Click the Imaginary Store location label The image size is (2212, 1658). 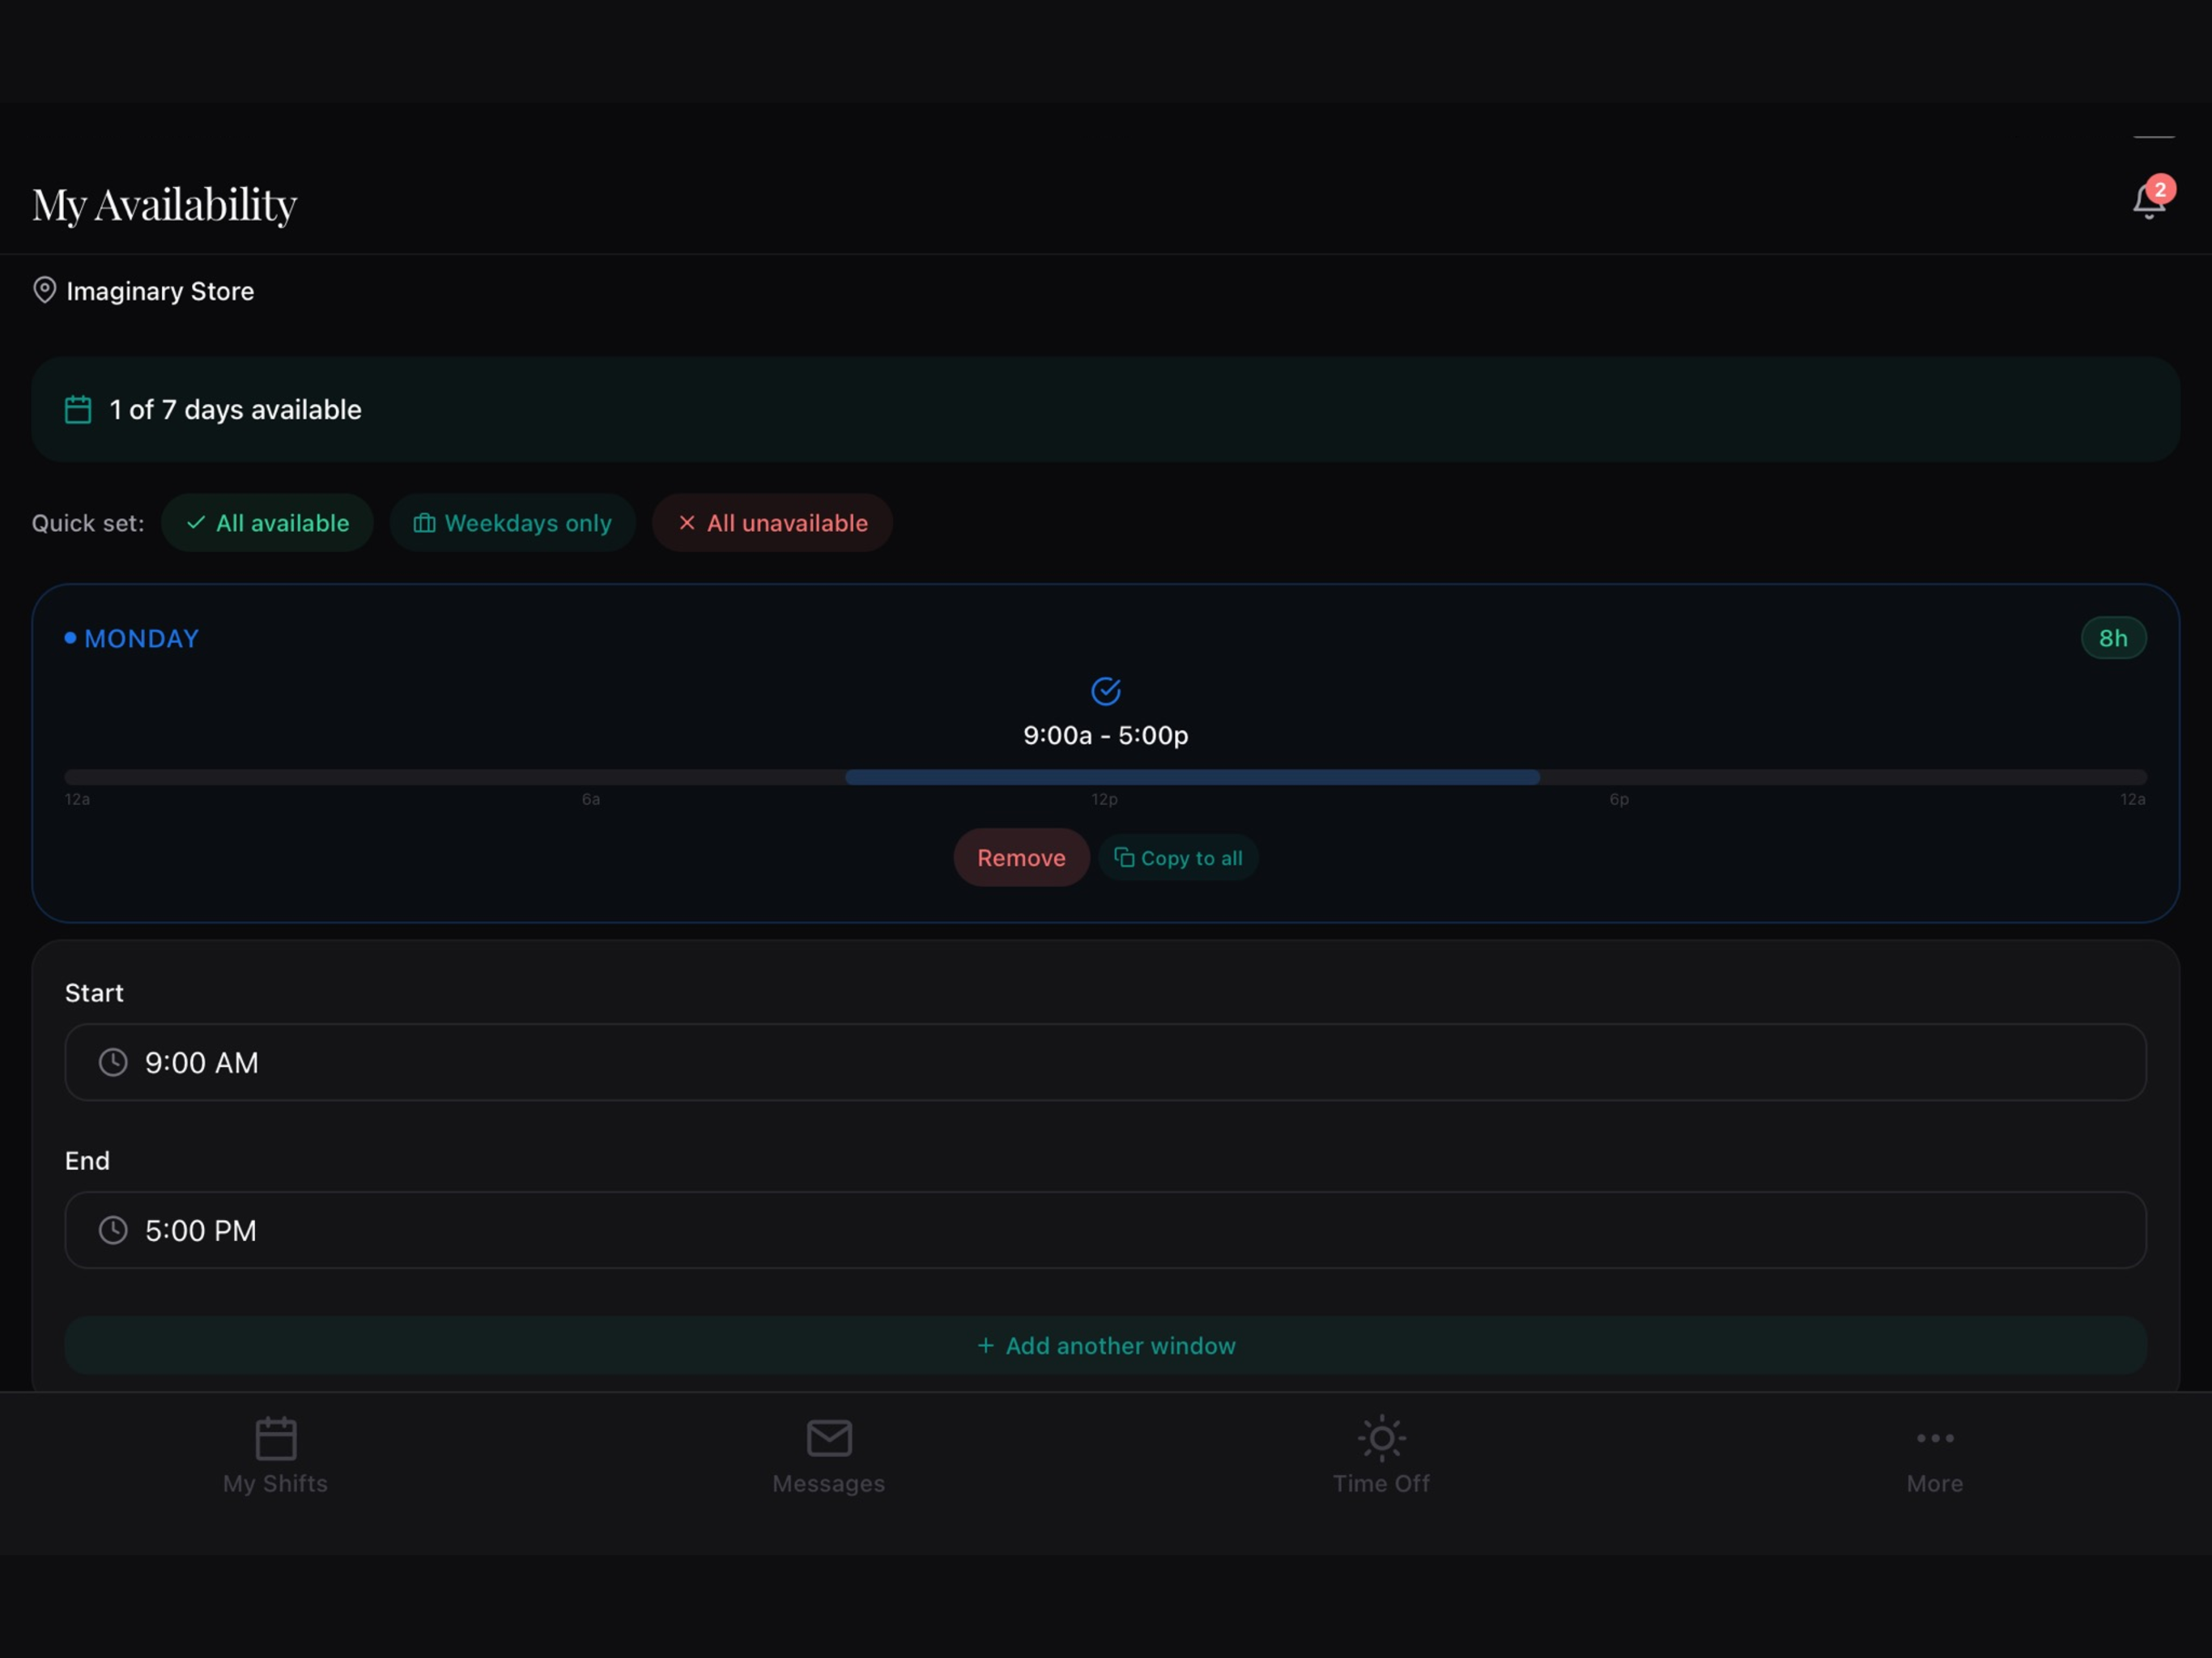click(160, 291)
